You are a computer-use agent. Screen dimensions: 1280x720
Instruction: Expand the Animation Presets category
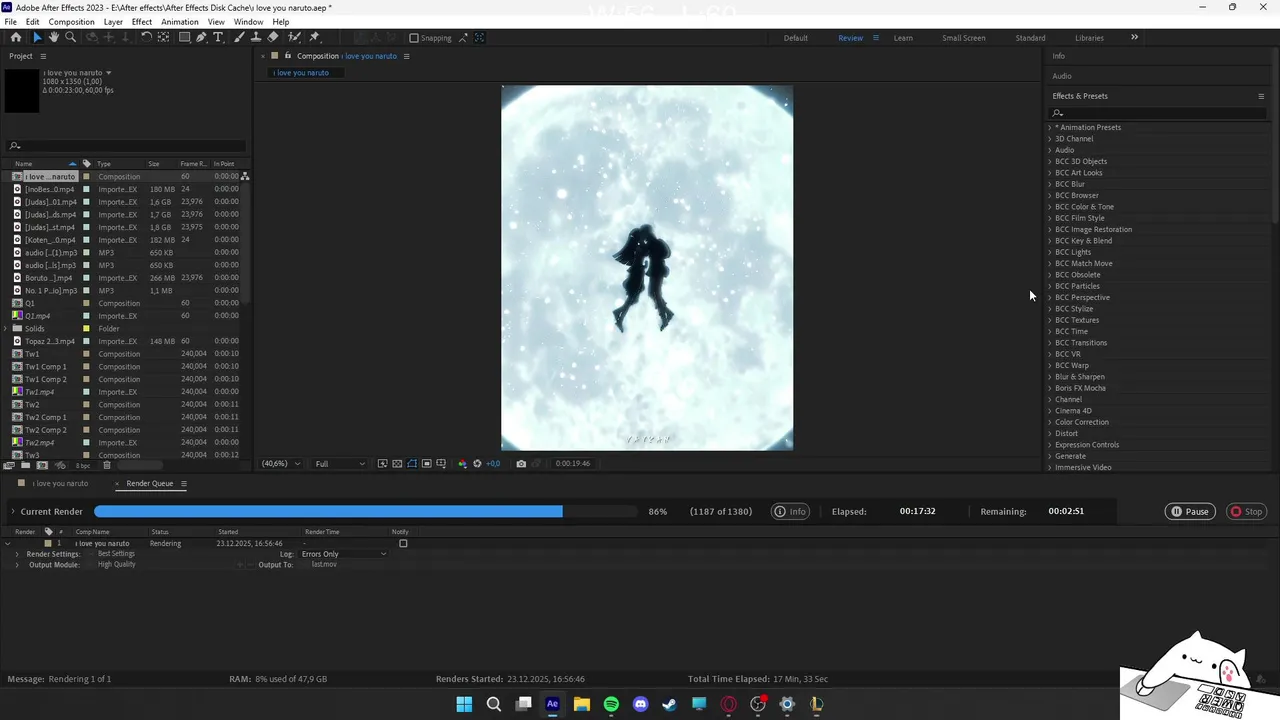[1050, 127]
